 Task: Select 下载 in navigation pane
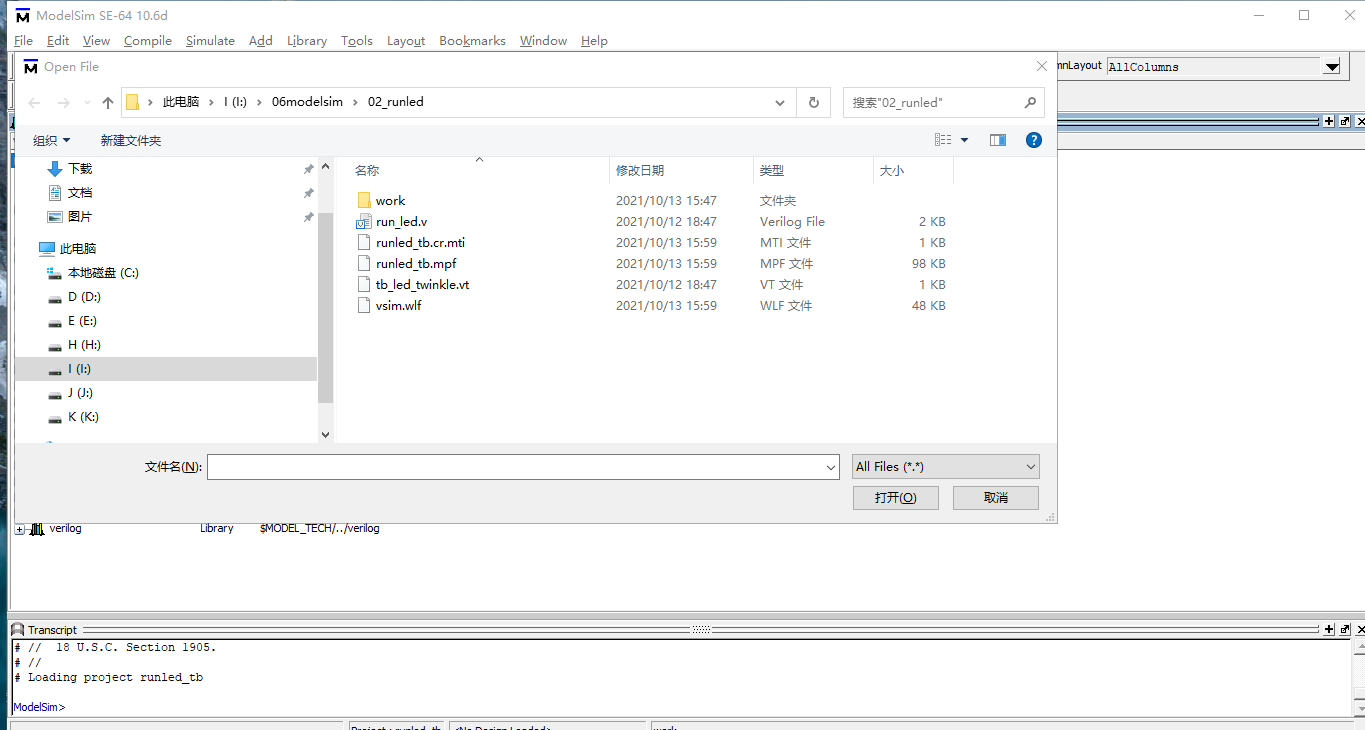pos(80,169)
